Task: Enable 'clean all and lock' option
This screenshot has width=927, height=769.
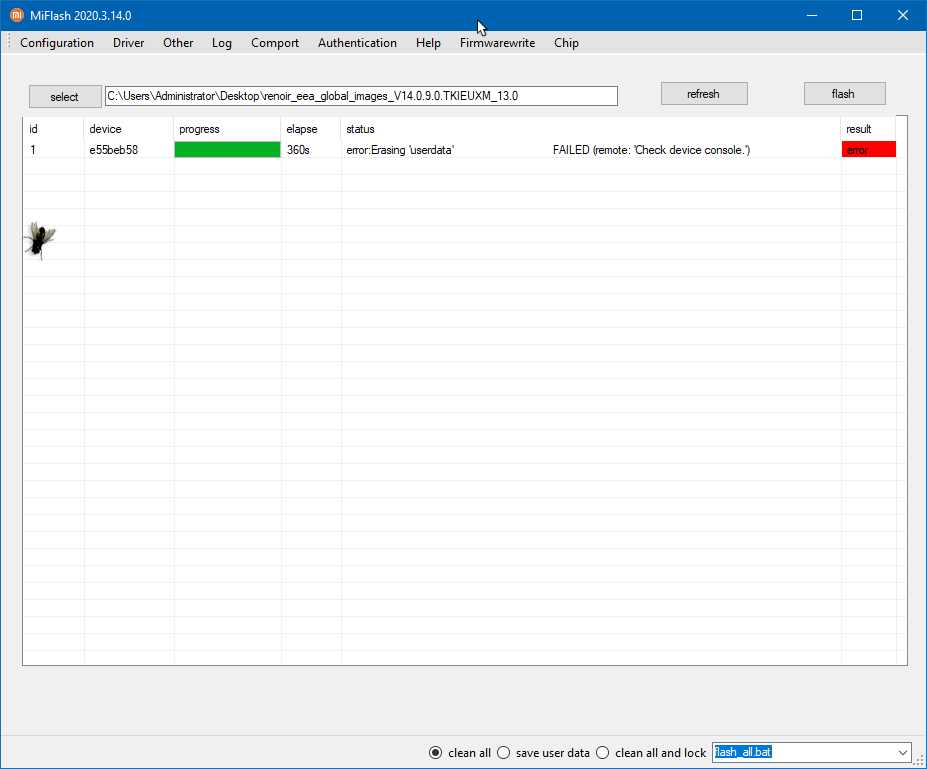Action: tap(602, 753)
